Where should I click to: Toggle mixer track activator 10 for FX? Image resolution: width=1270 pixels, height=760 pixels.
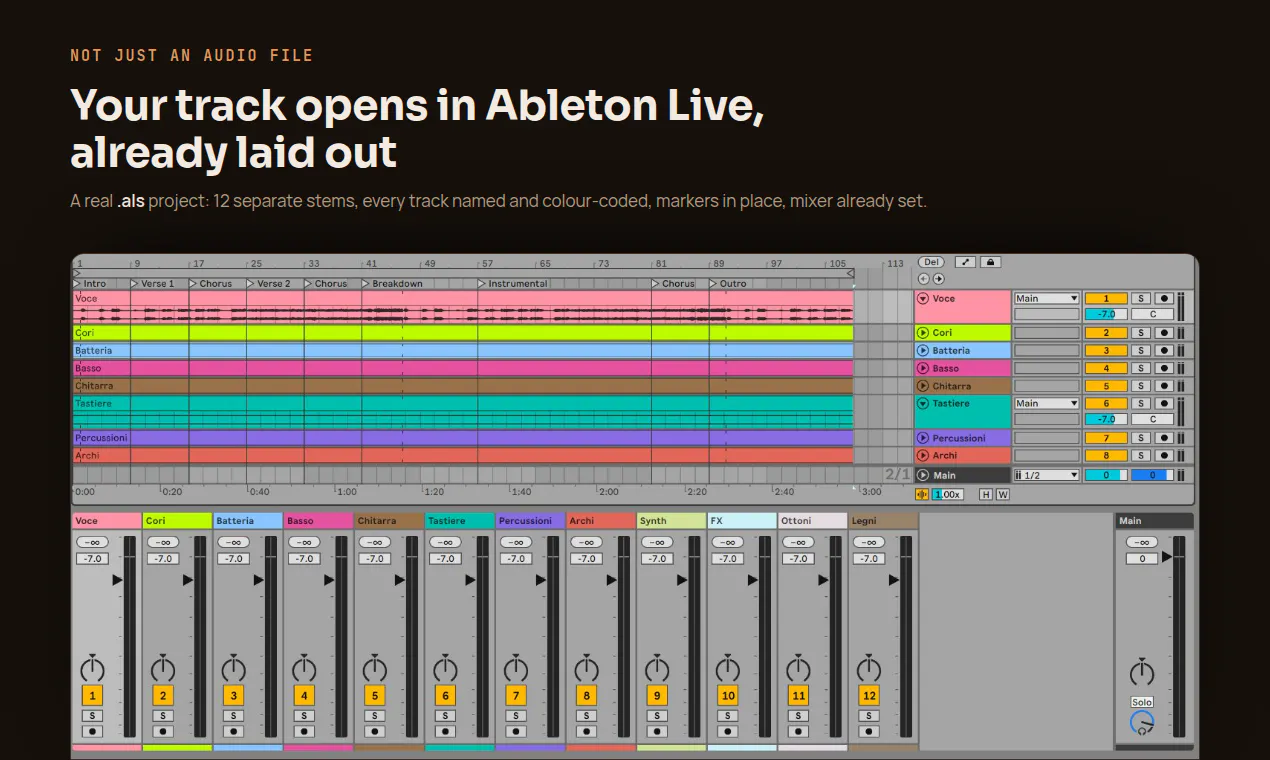click(x=728, y=696)
